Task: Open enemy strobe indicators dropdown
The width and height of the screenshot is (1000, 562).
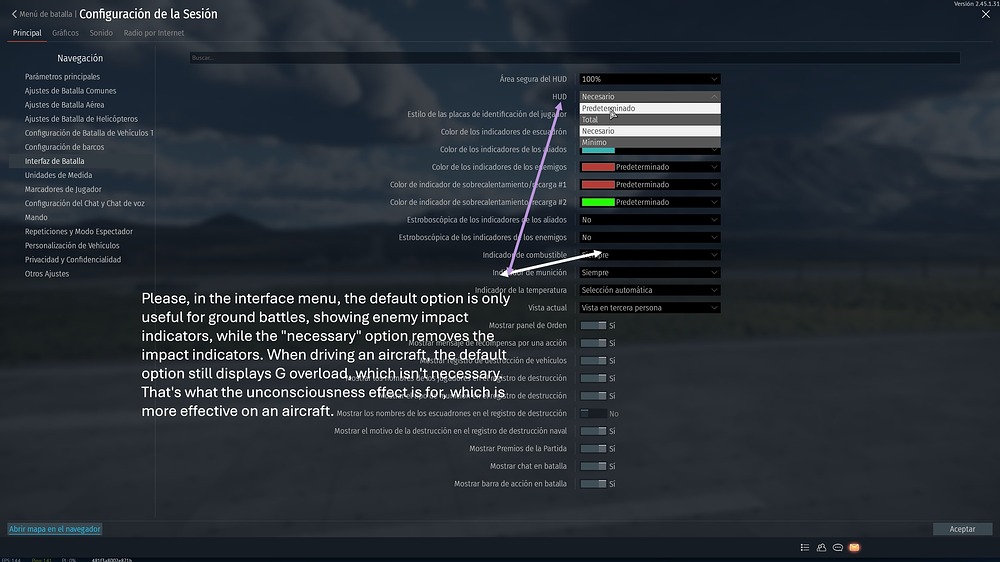Action: pyautogui.click(x=650, y=237)
